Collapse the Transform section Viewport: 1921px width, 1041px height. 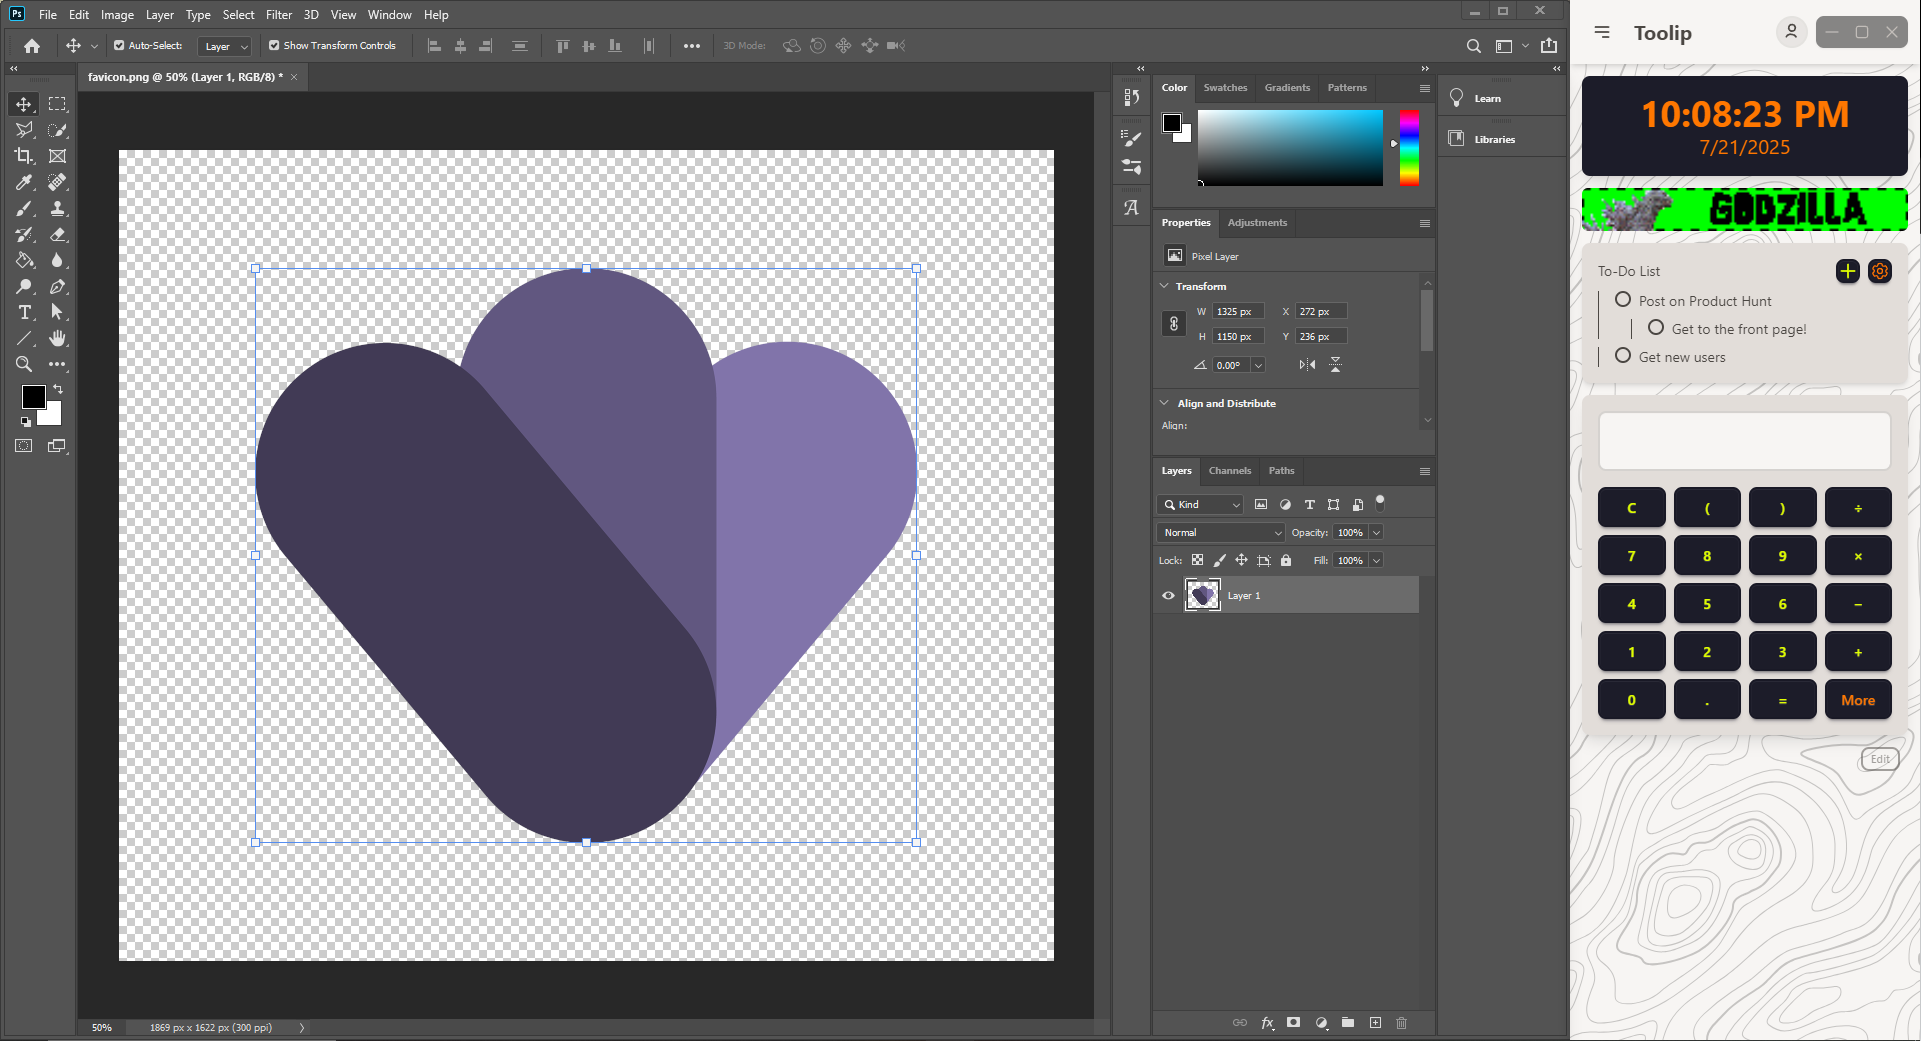coord(1164,286)
